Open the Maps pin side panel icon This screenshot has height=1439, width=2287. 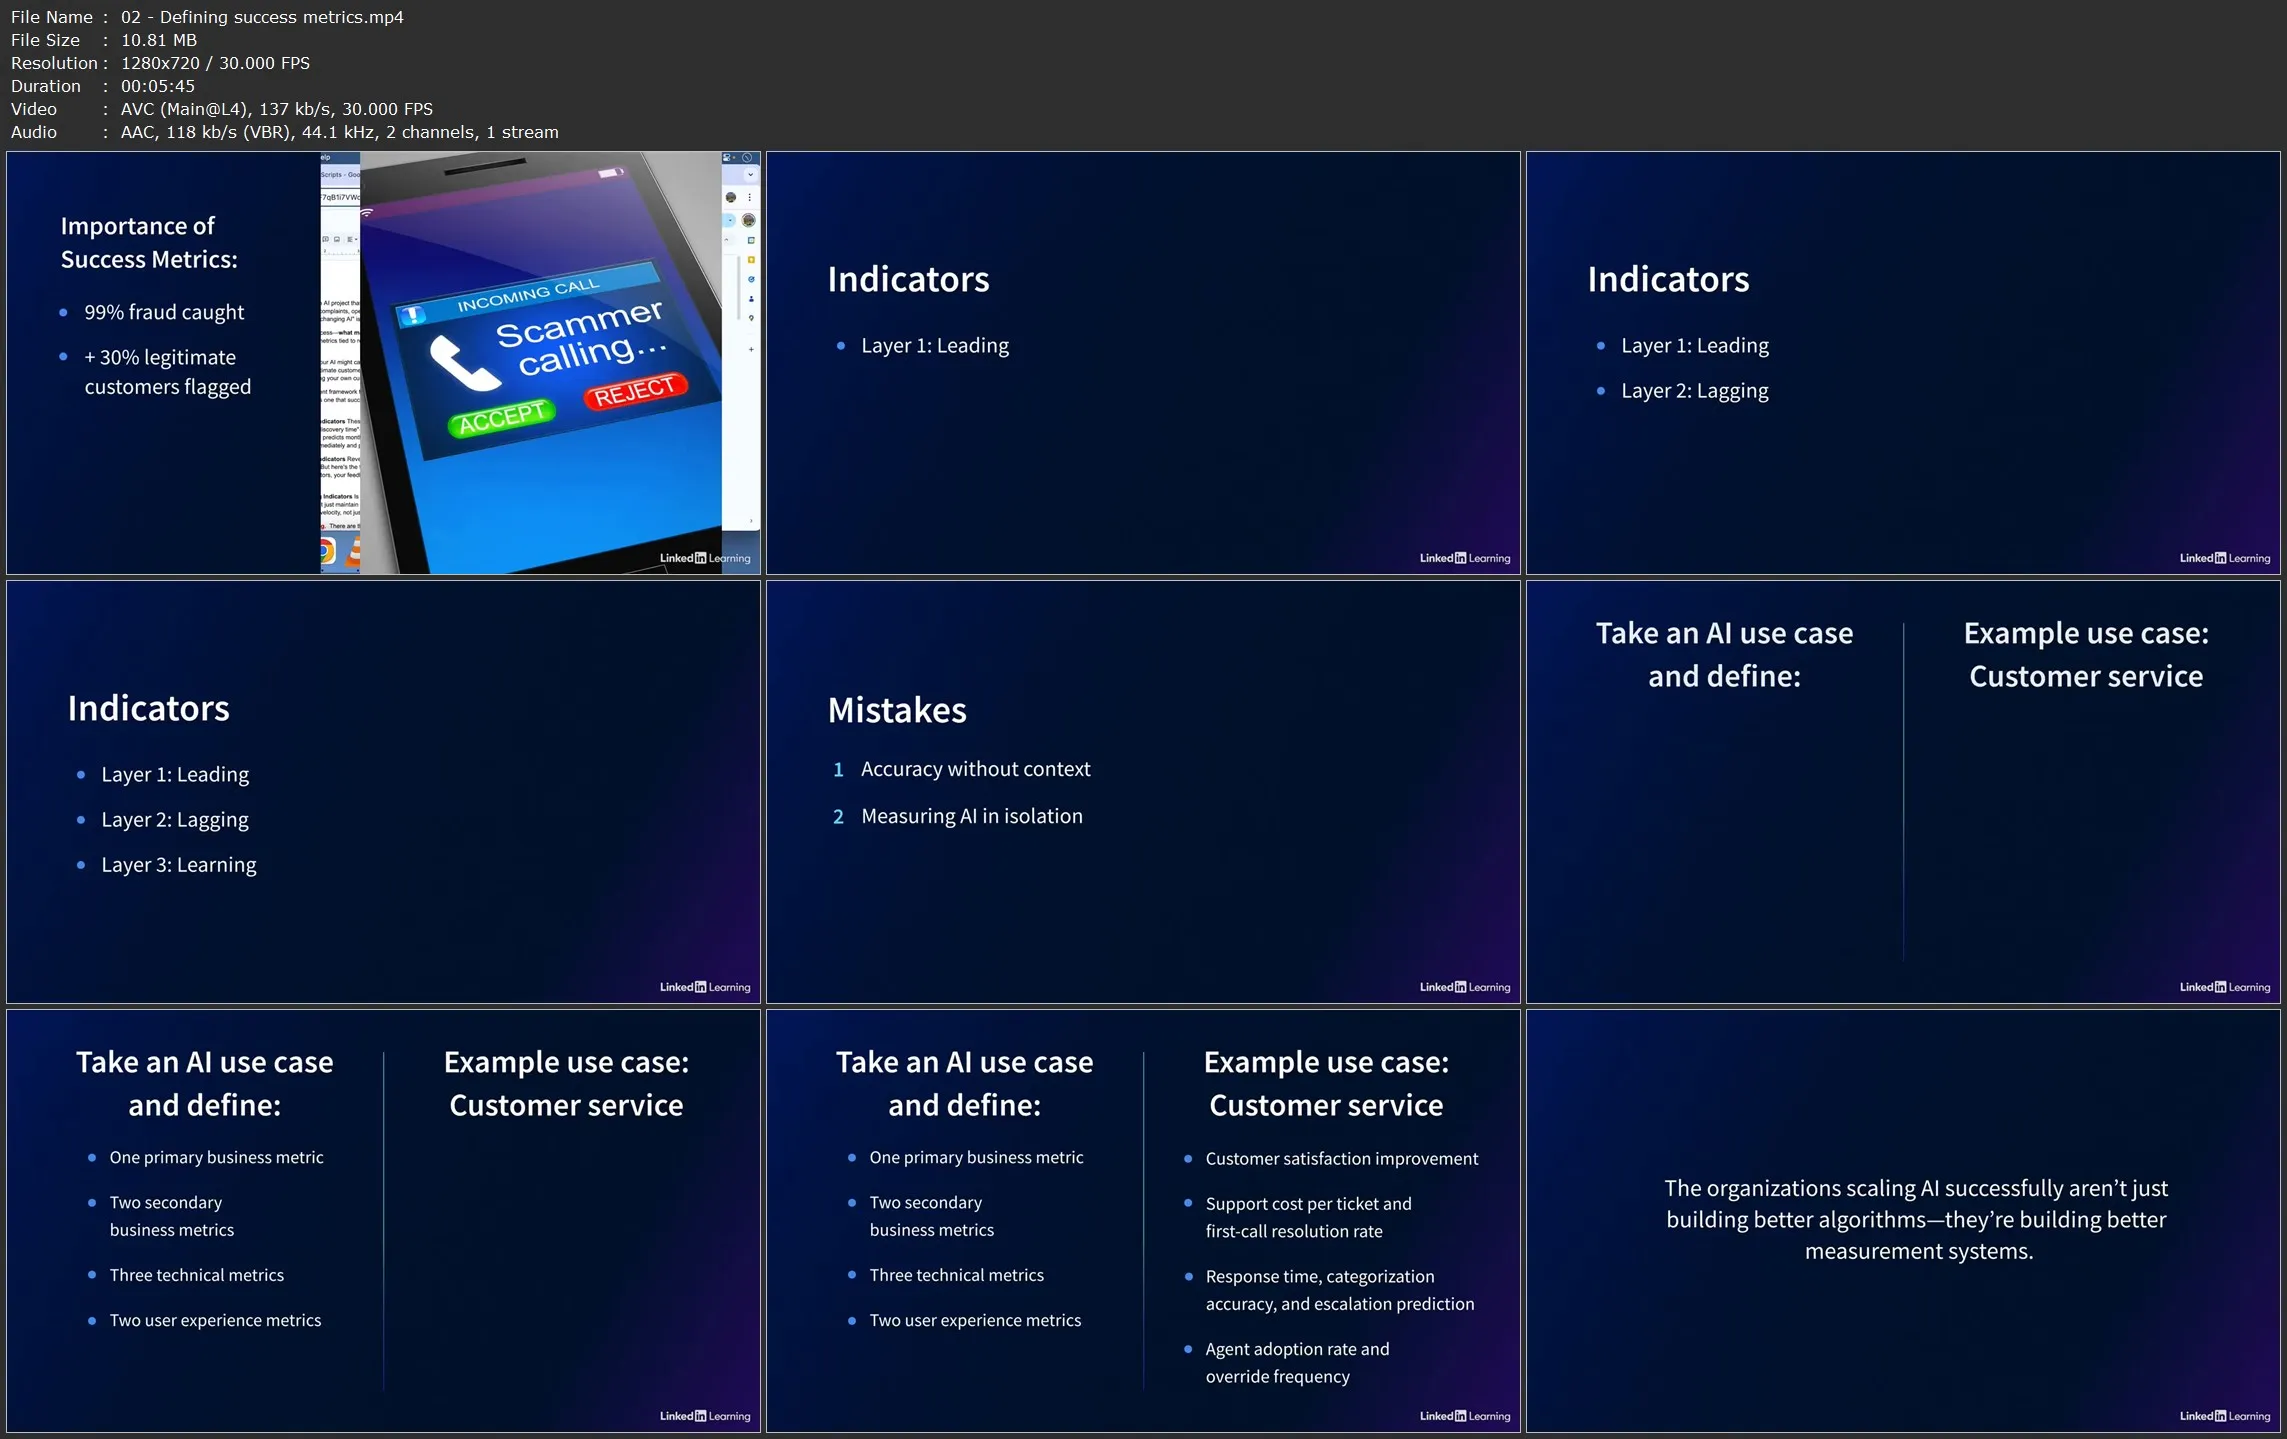click(751, 318)
